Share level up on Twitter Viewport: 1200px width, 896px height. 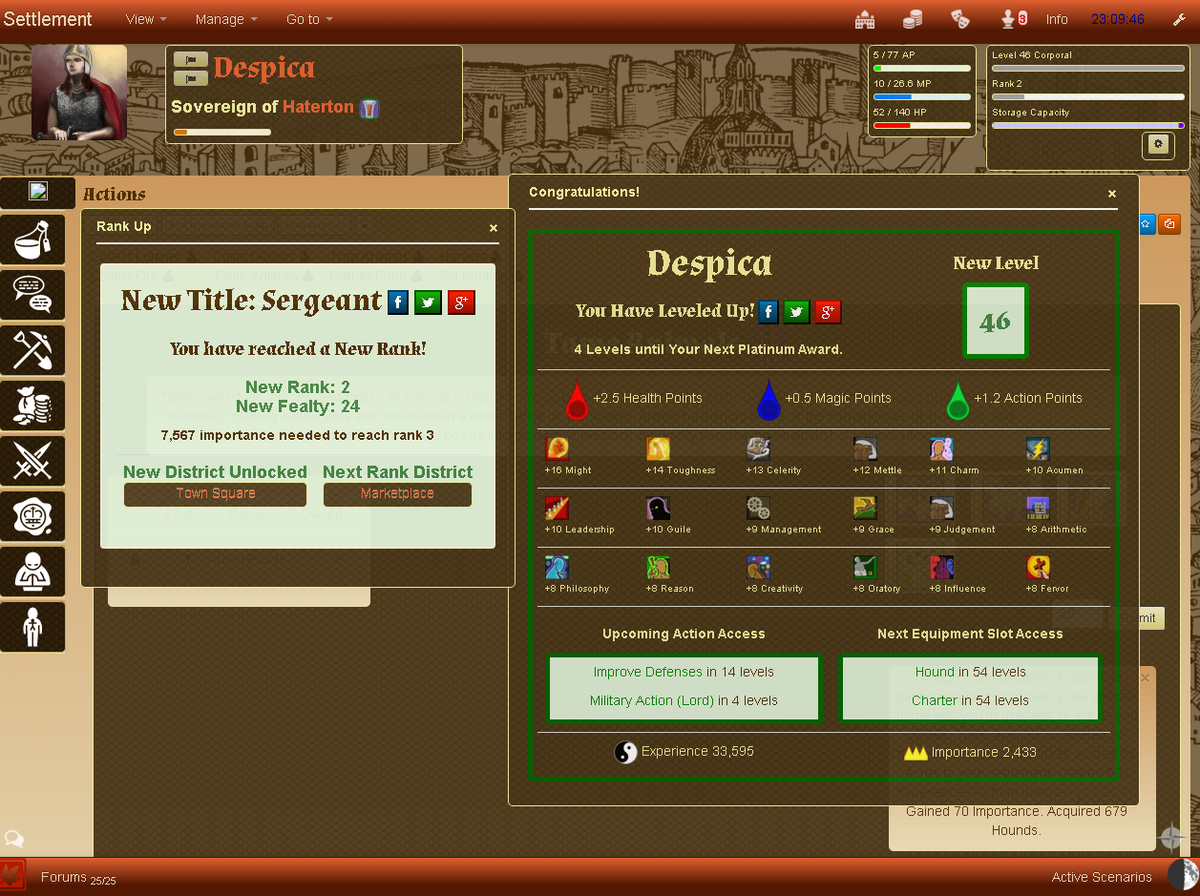tap(797, 312)
